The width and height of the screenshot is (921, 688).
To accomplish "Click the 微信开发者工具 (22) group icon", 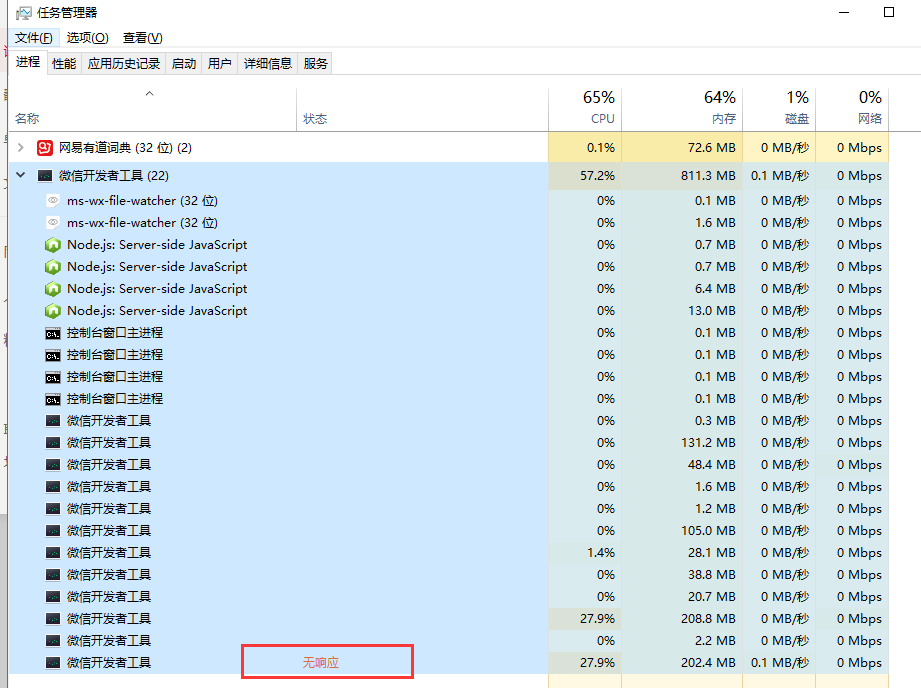I will coord(45,176).
